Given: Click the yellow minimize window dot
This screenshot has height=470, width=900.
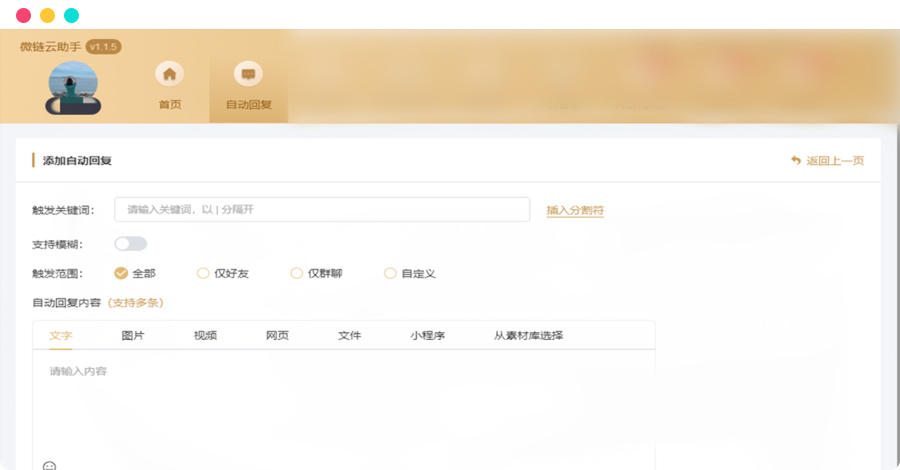Looking at the screenshot, I should 47,15.
